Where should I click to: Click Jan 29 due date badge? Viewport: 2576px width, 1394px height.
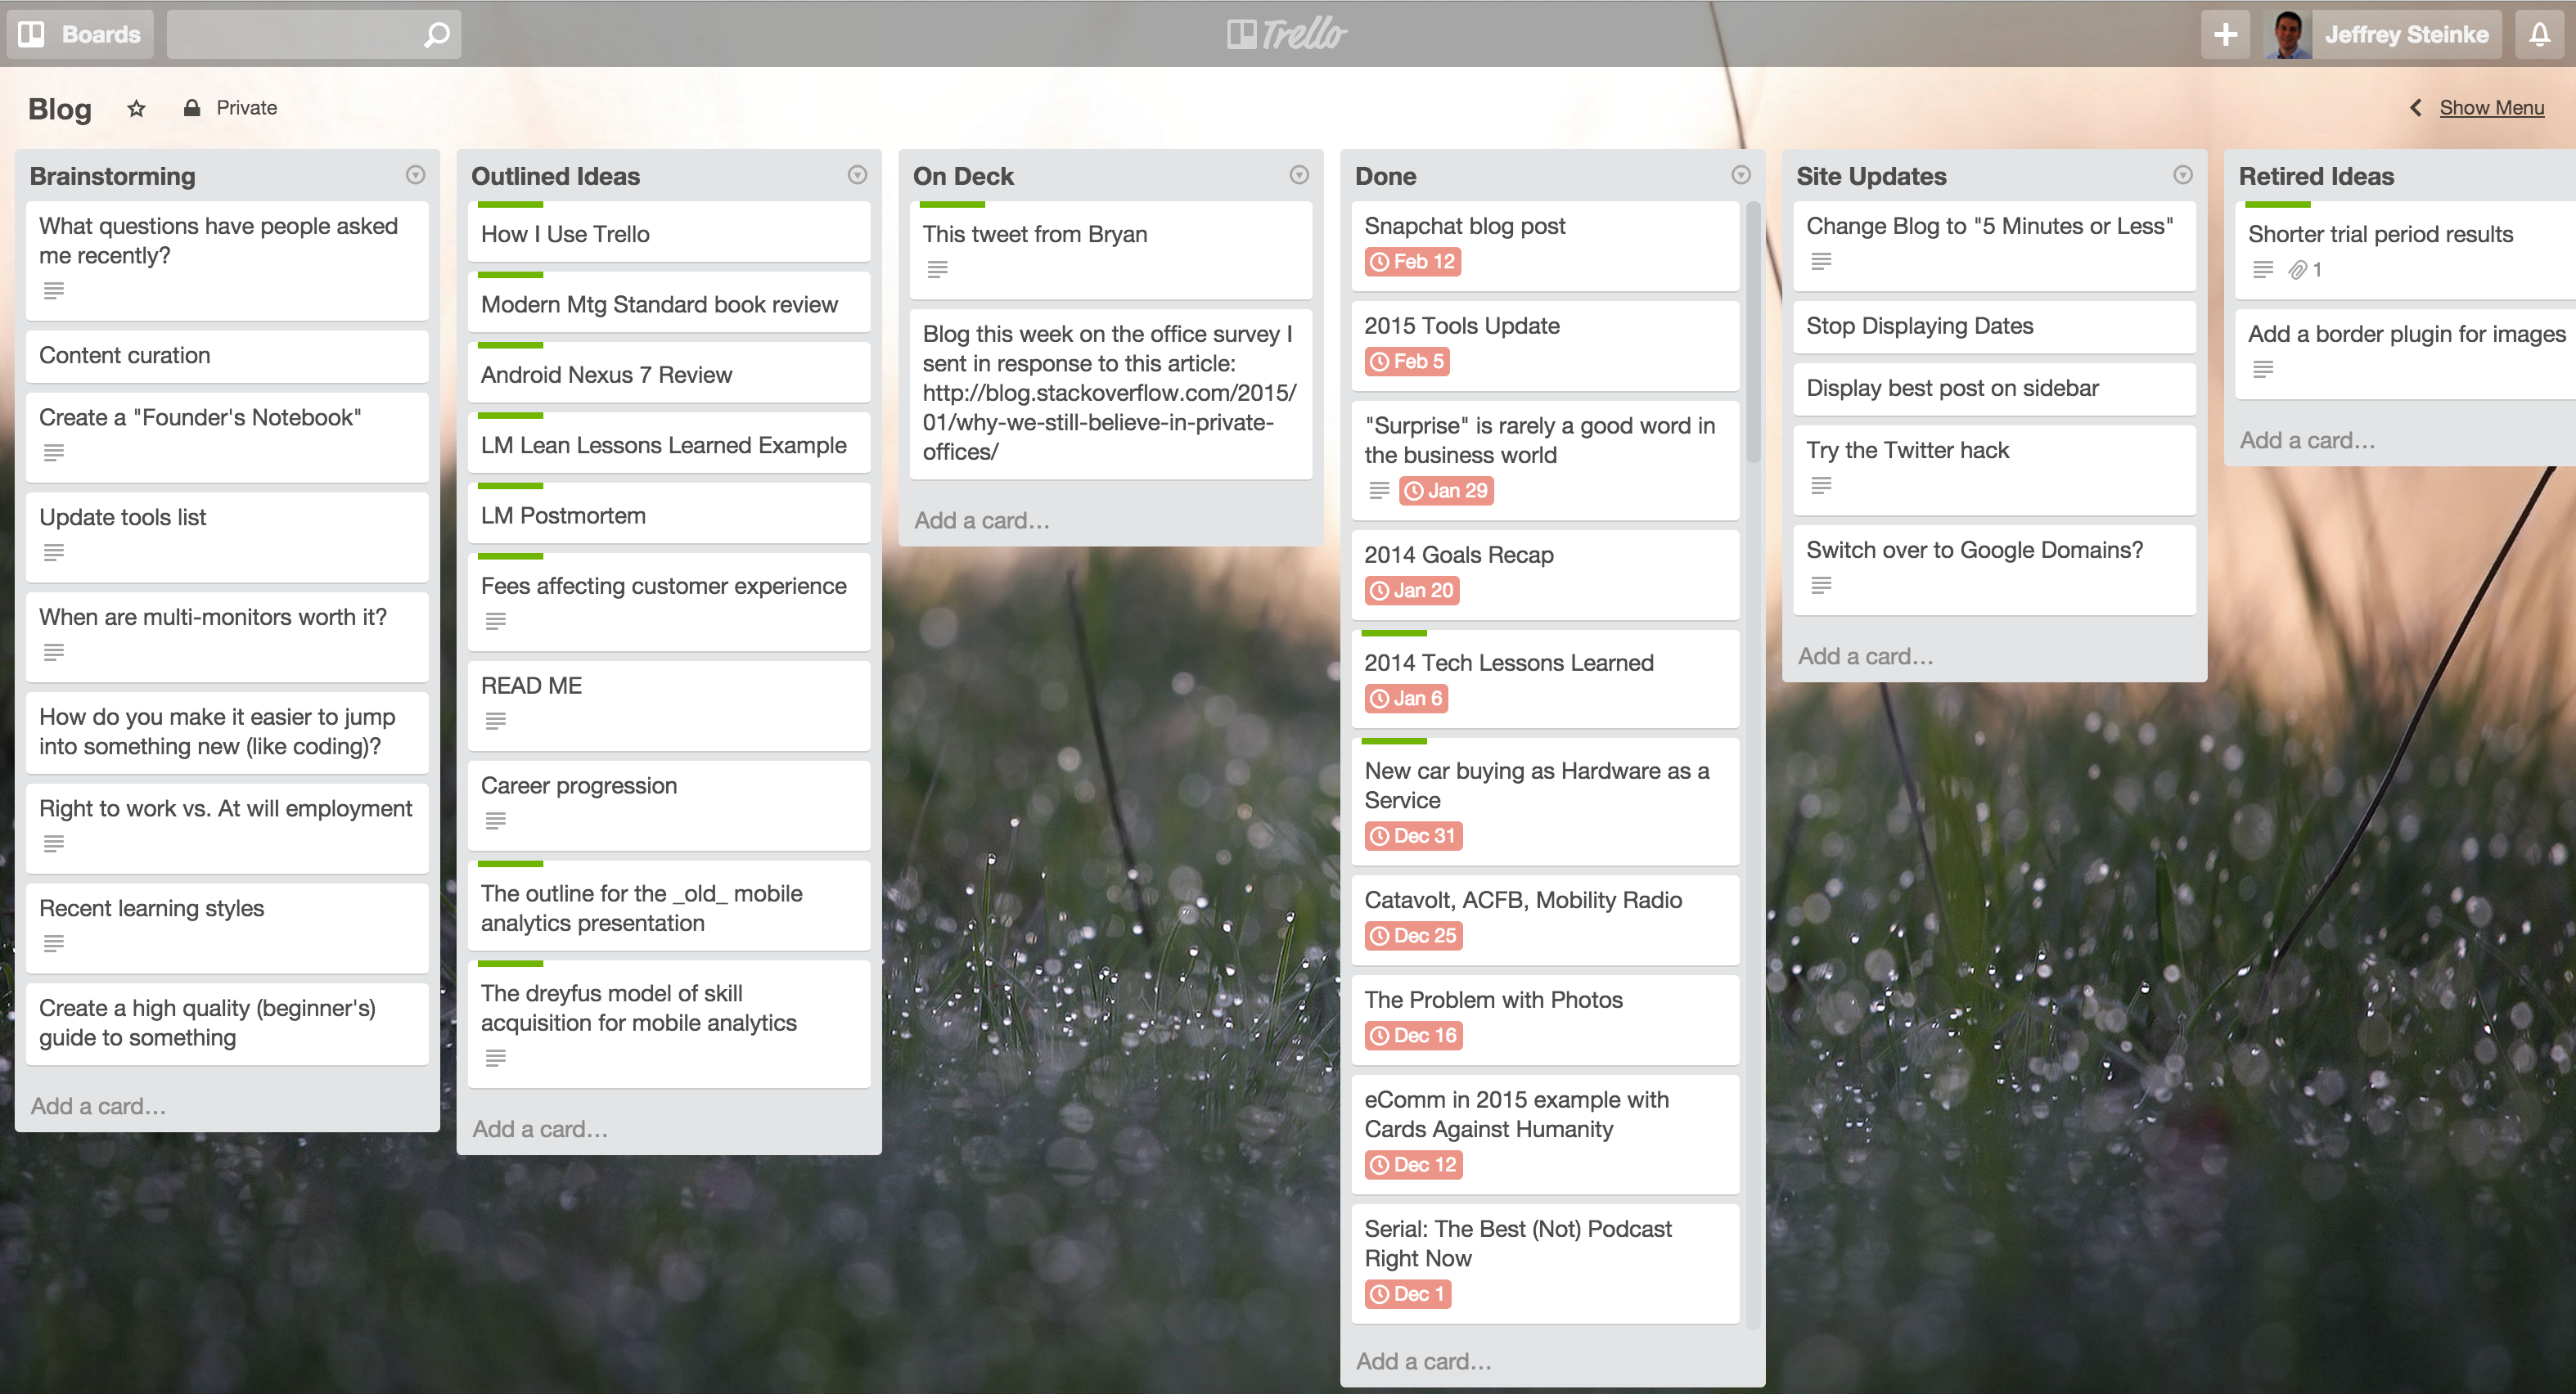point(1446,491)
